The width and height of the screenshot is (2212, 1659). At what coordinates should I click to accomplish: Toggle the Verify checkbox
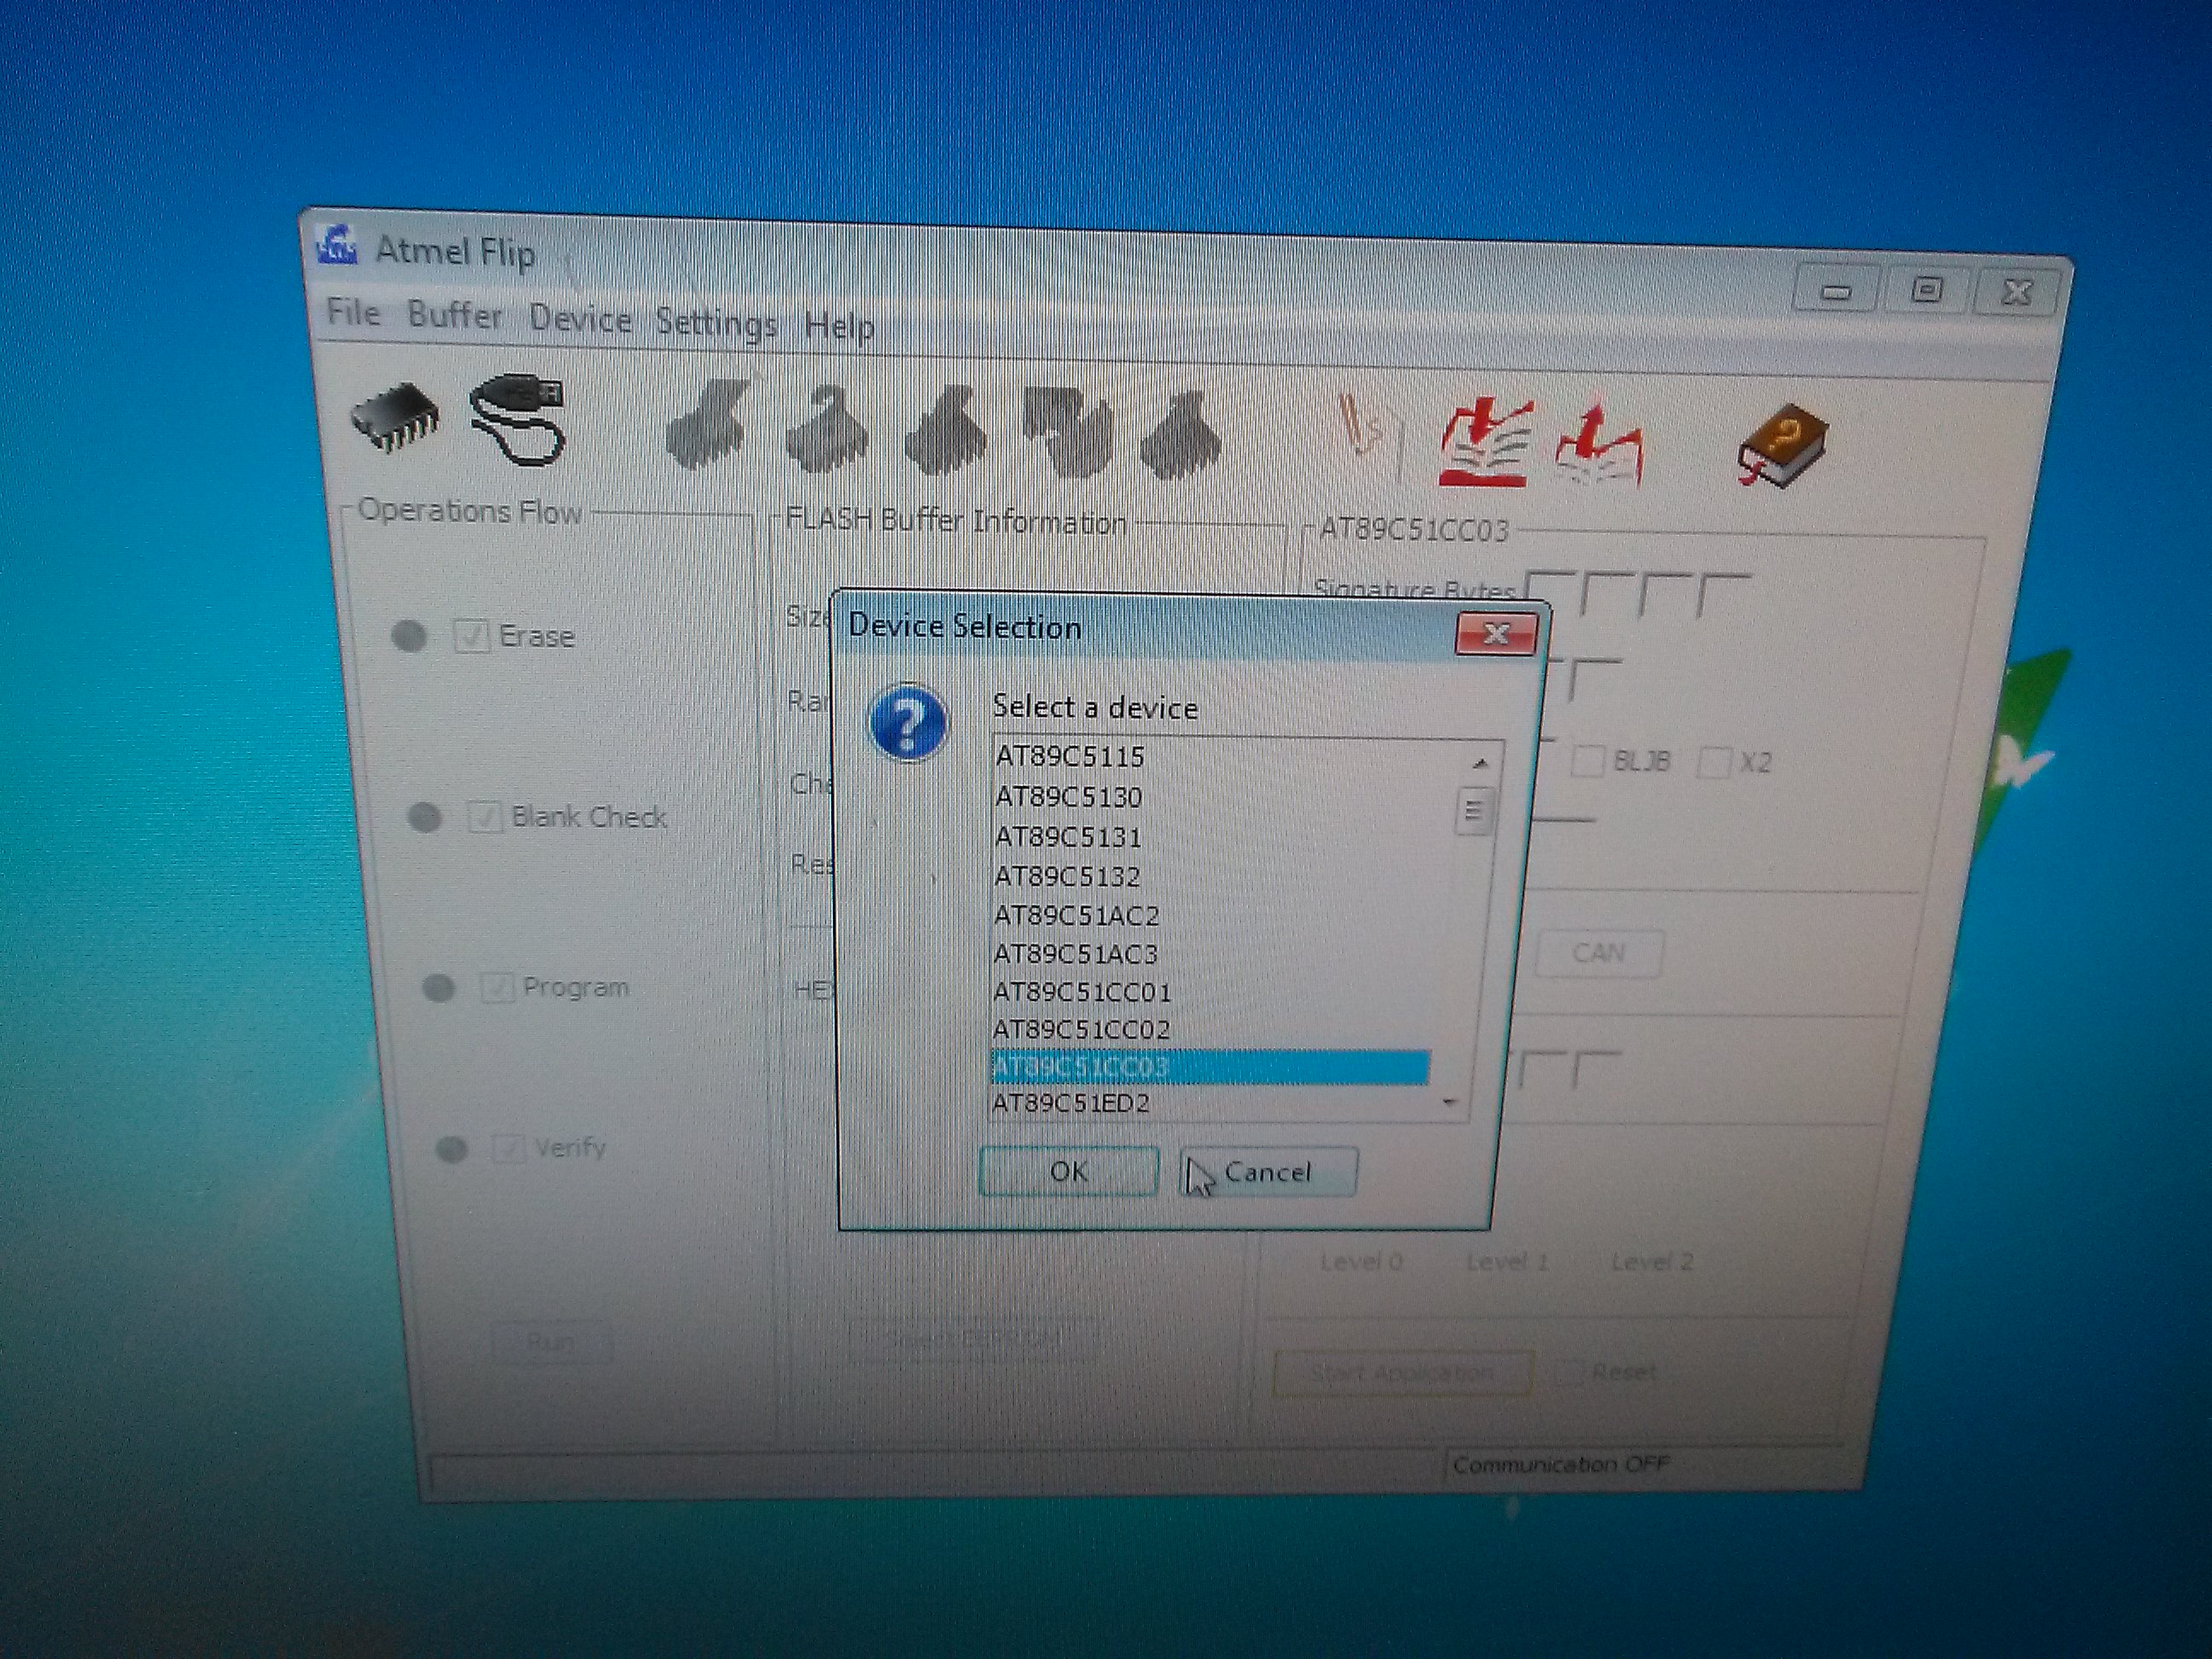point(508,1148)
